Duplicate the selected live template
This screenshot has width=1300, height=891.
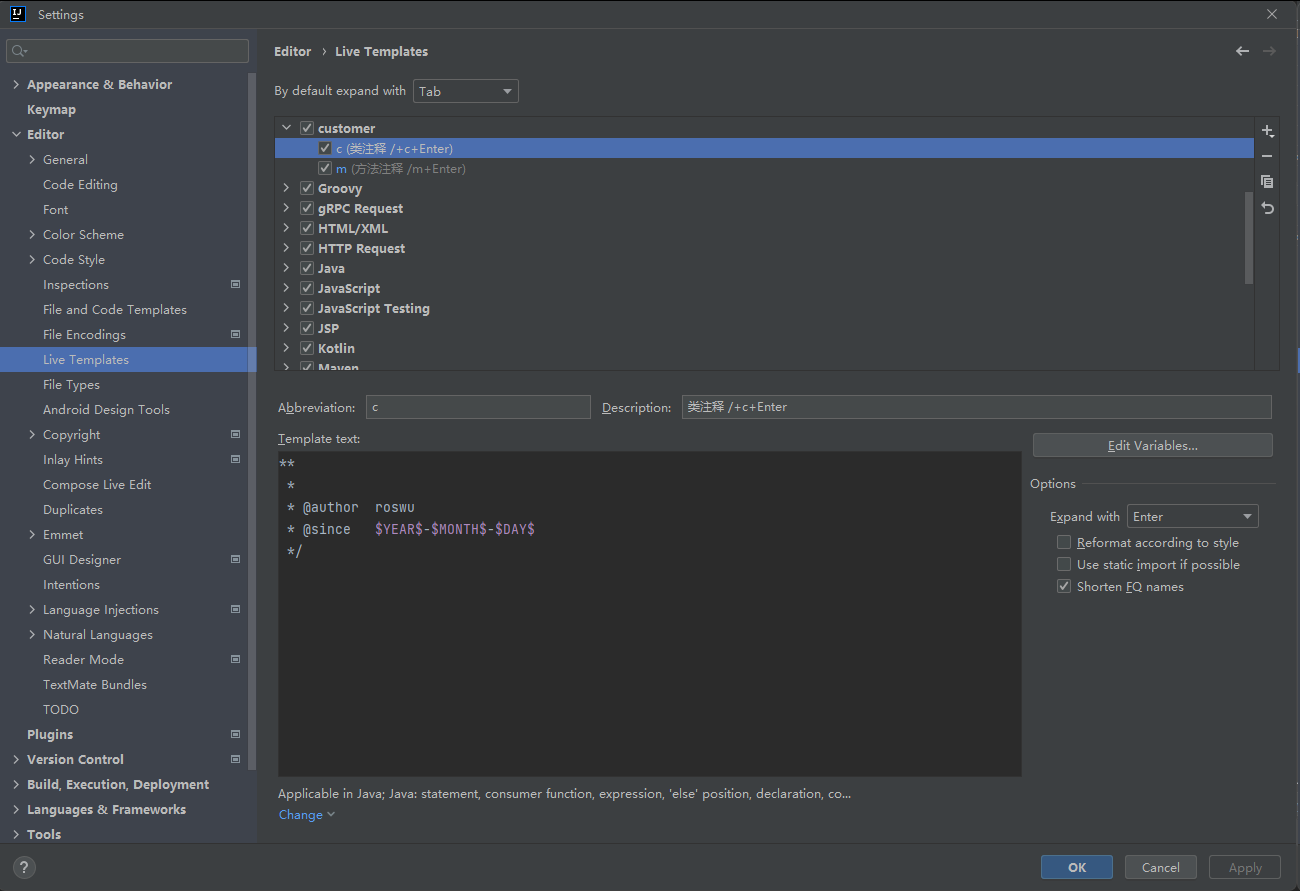point(1267,182)
